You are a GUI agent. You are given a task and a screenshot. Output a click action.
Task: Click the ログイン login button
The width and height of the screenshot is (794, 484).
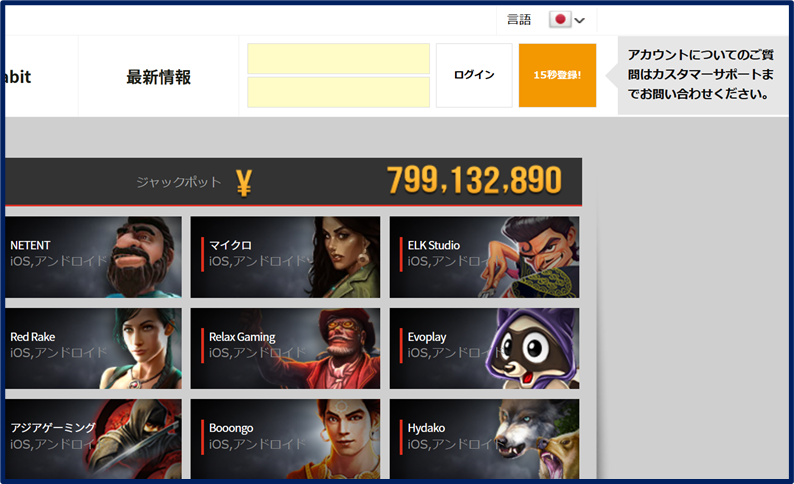pyautogui.click(x=474, y=75)
